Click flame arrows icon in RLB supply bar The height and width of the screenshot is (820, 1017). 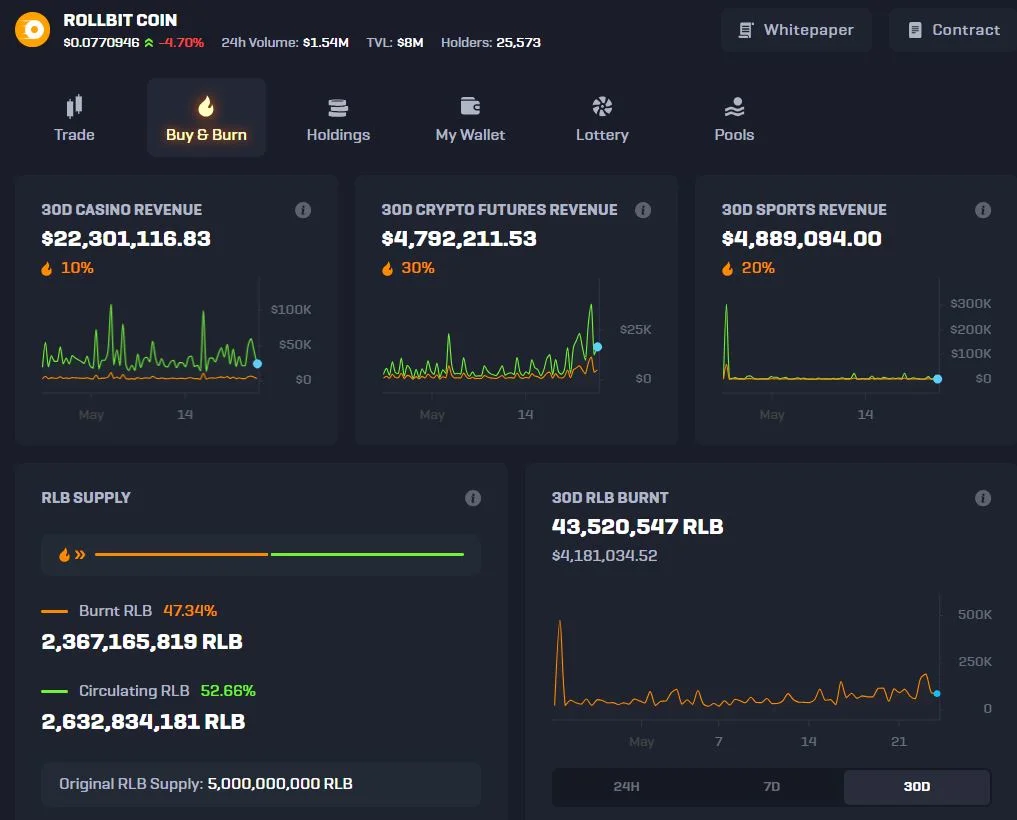[72, 555]
